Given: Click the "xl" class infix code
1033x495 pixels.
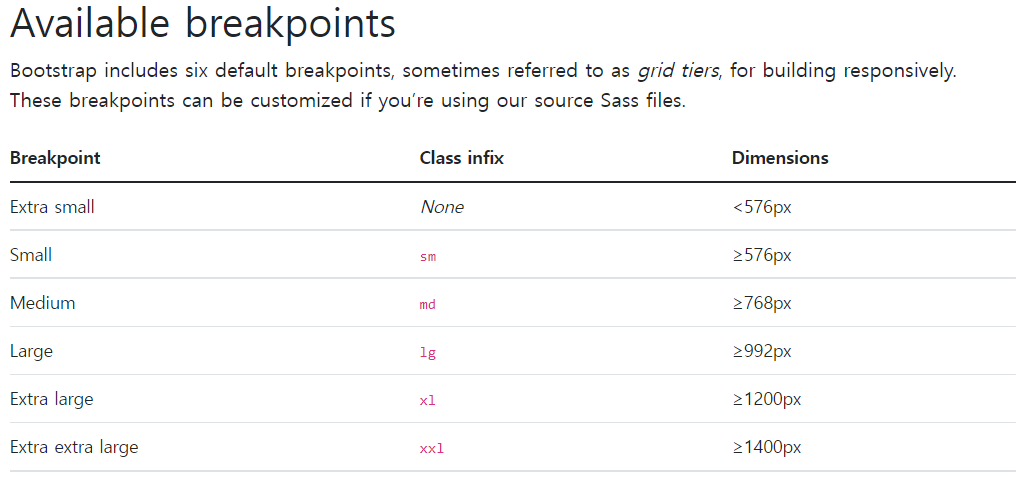Looking at the screenshot, I should [x=428, y=400].
